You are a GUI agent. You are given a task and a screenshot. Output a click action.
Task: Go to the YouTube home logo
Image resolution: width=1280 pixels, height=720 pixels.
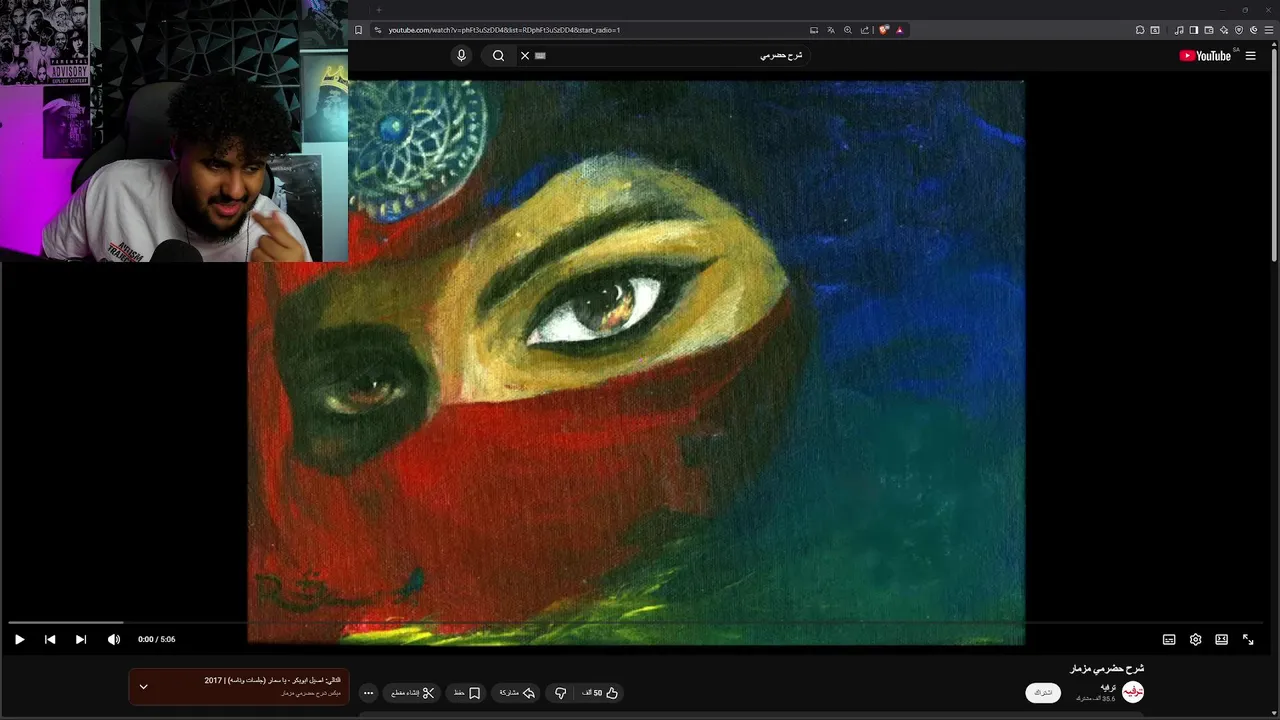[1205, 56]
